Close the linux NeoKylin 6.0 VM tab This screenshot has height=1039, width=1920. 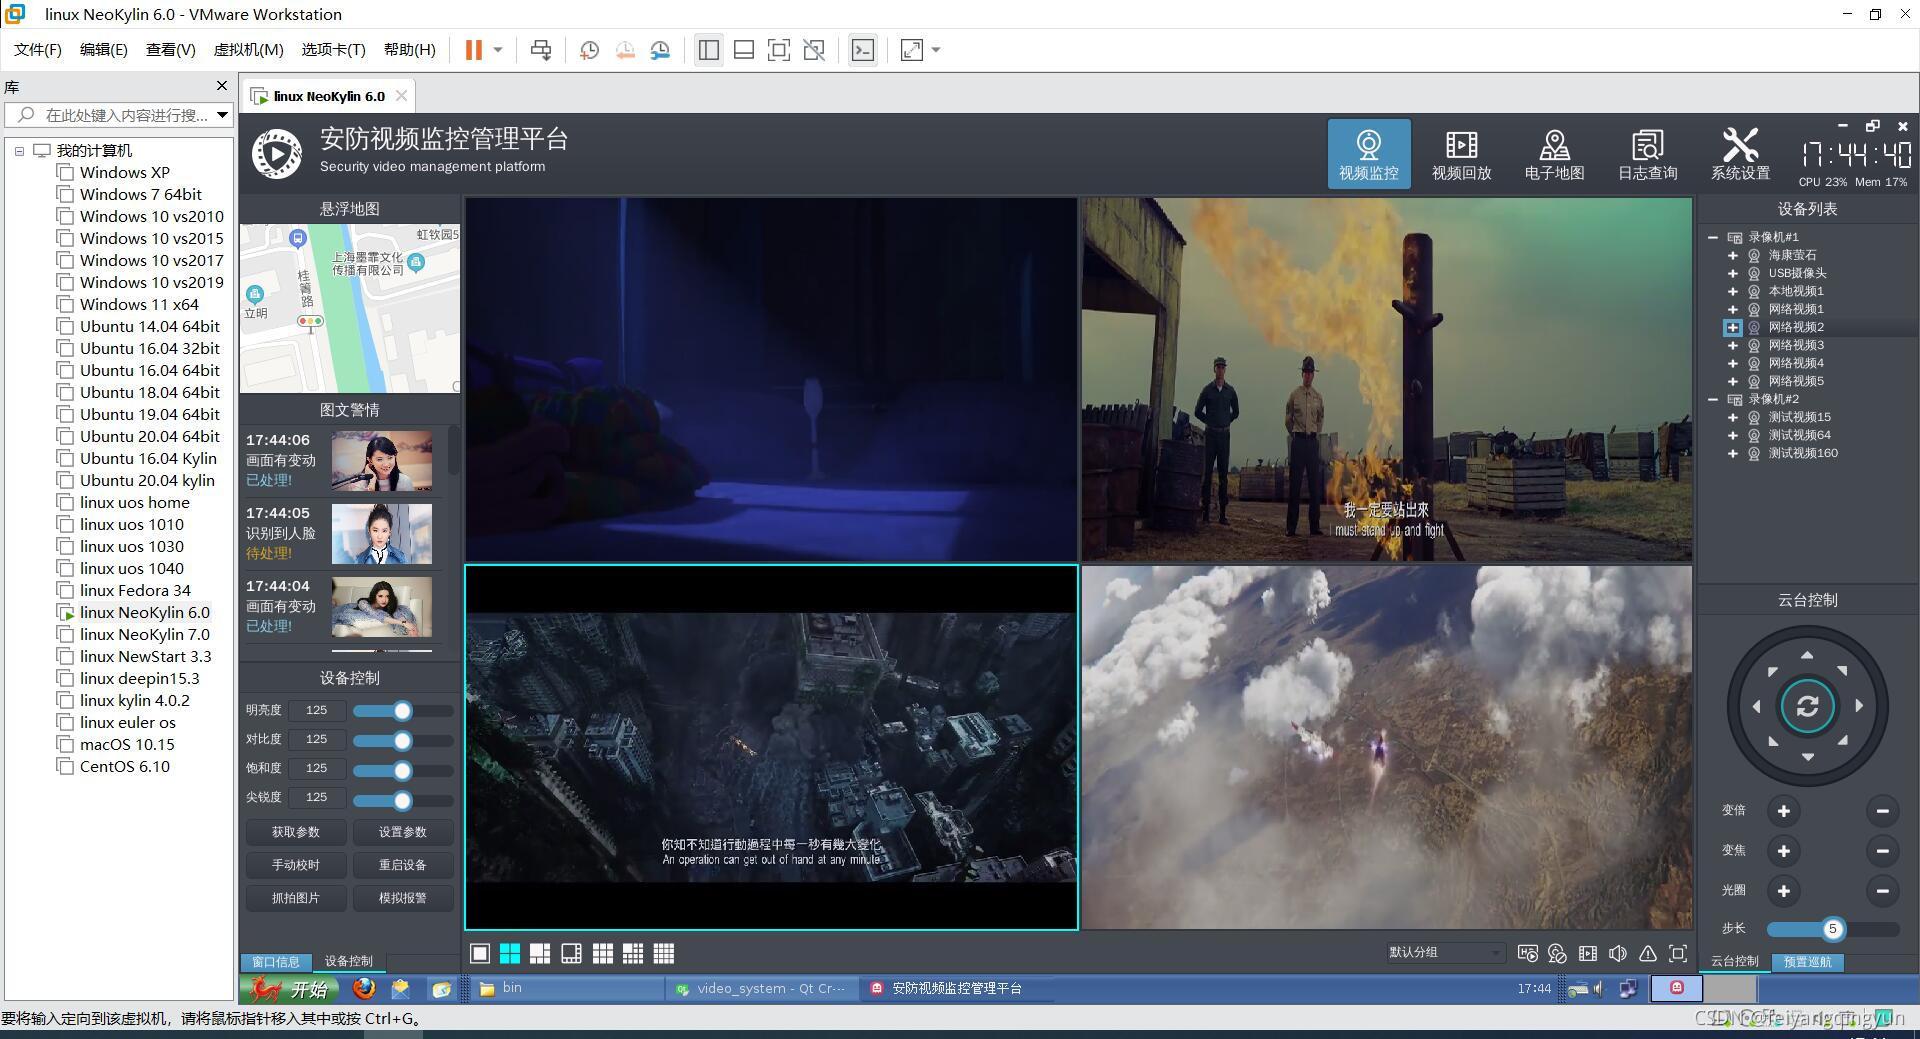click(x=401, y=96)
